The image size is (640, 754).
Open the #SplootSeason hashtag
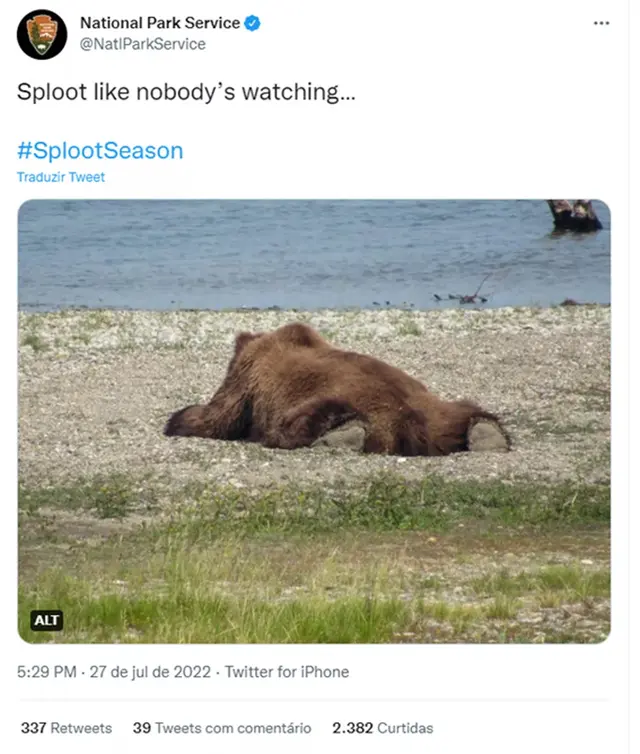point(100,151)
